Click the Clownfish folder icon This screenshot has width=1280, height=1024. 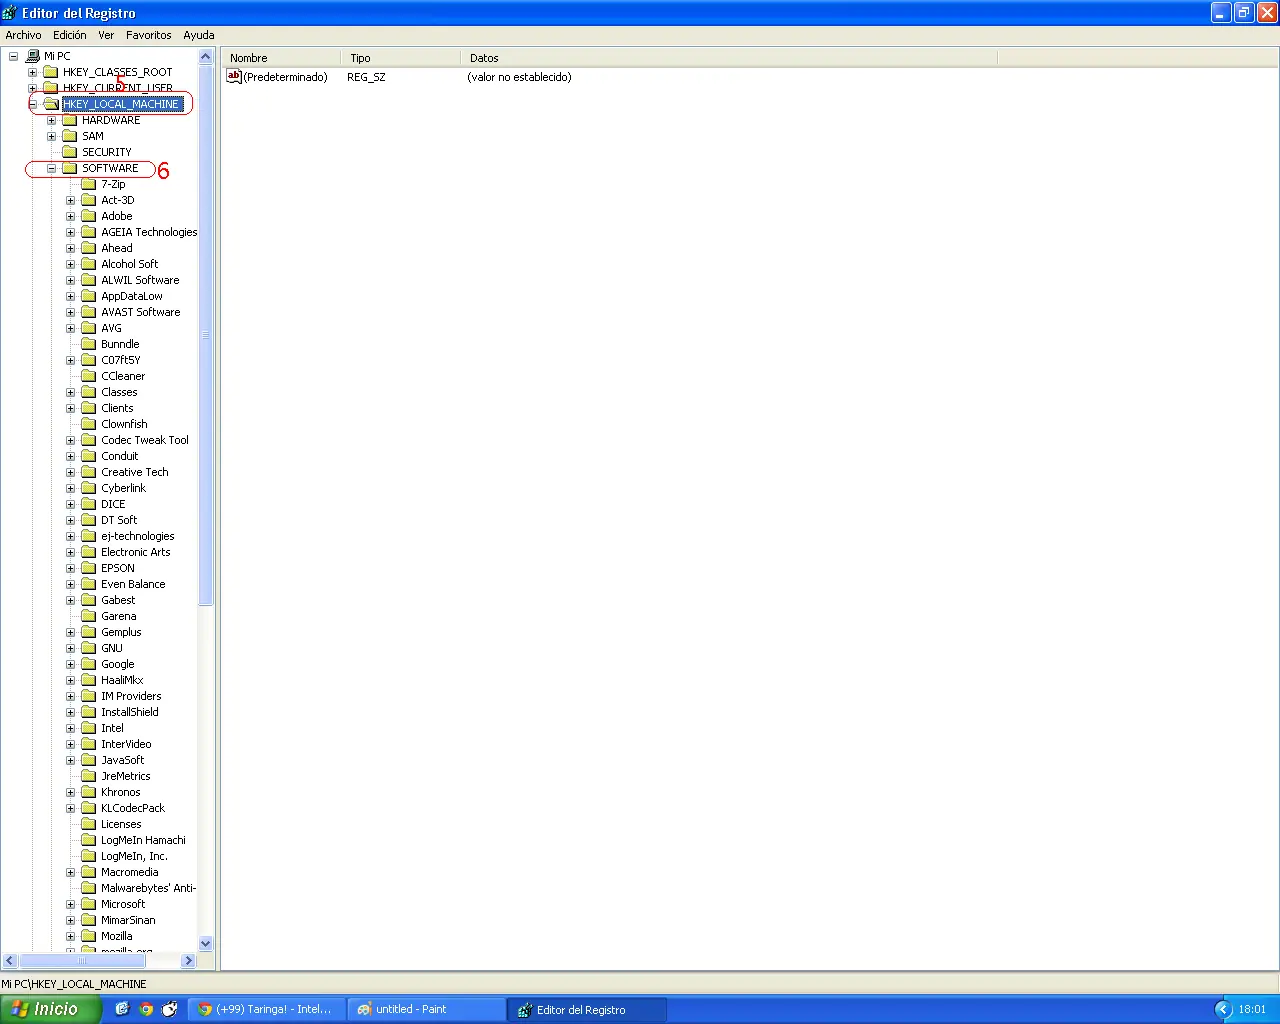89,424
